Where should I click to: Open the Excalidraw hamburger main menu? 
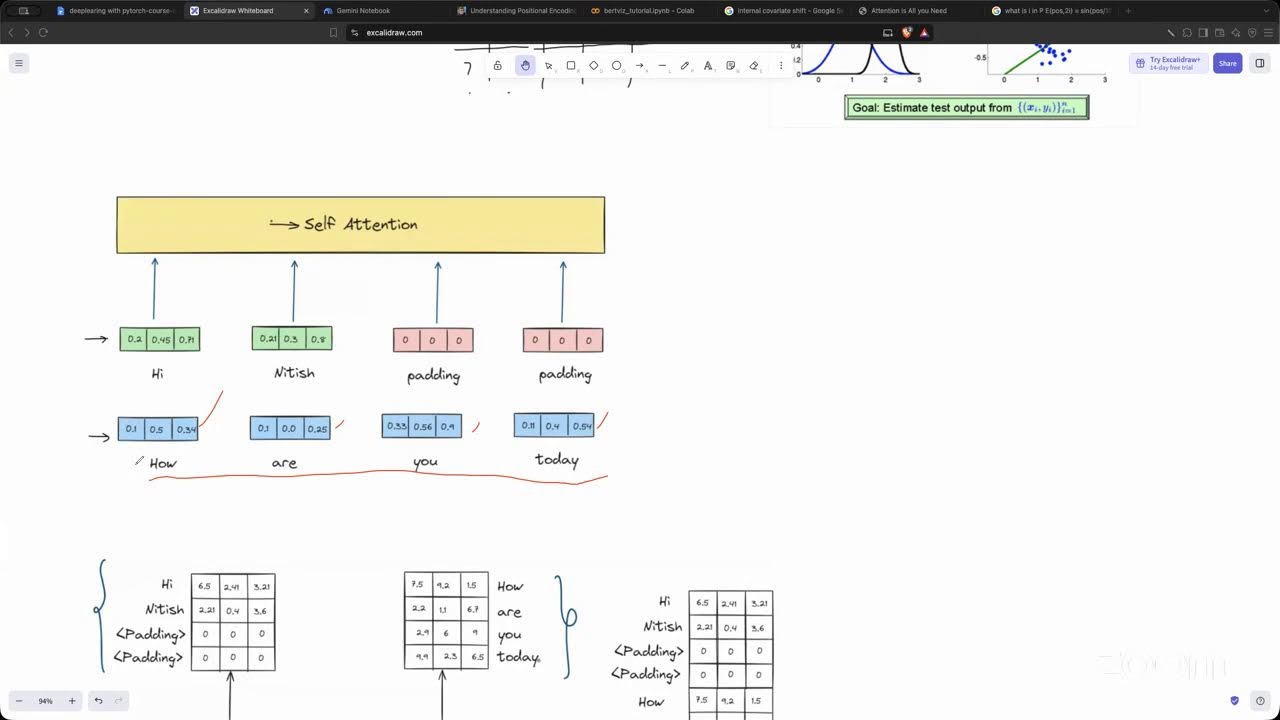pyautogui.click(x=18, y=63)
